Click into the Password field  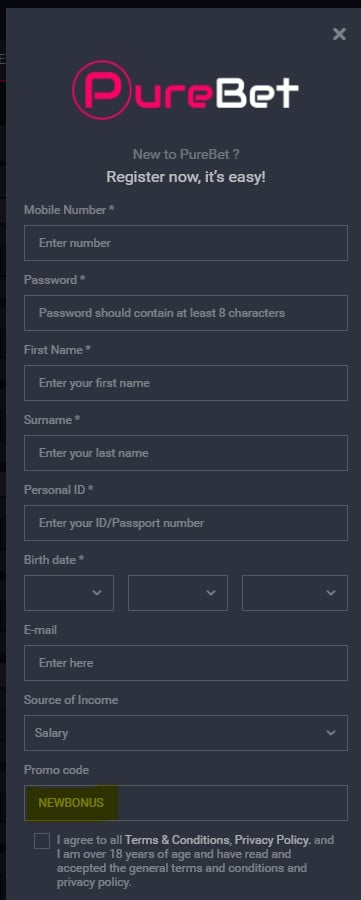[186, 313]
